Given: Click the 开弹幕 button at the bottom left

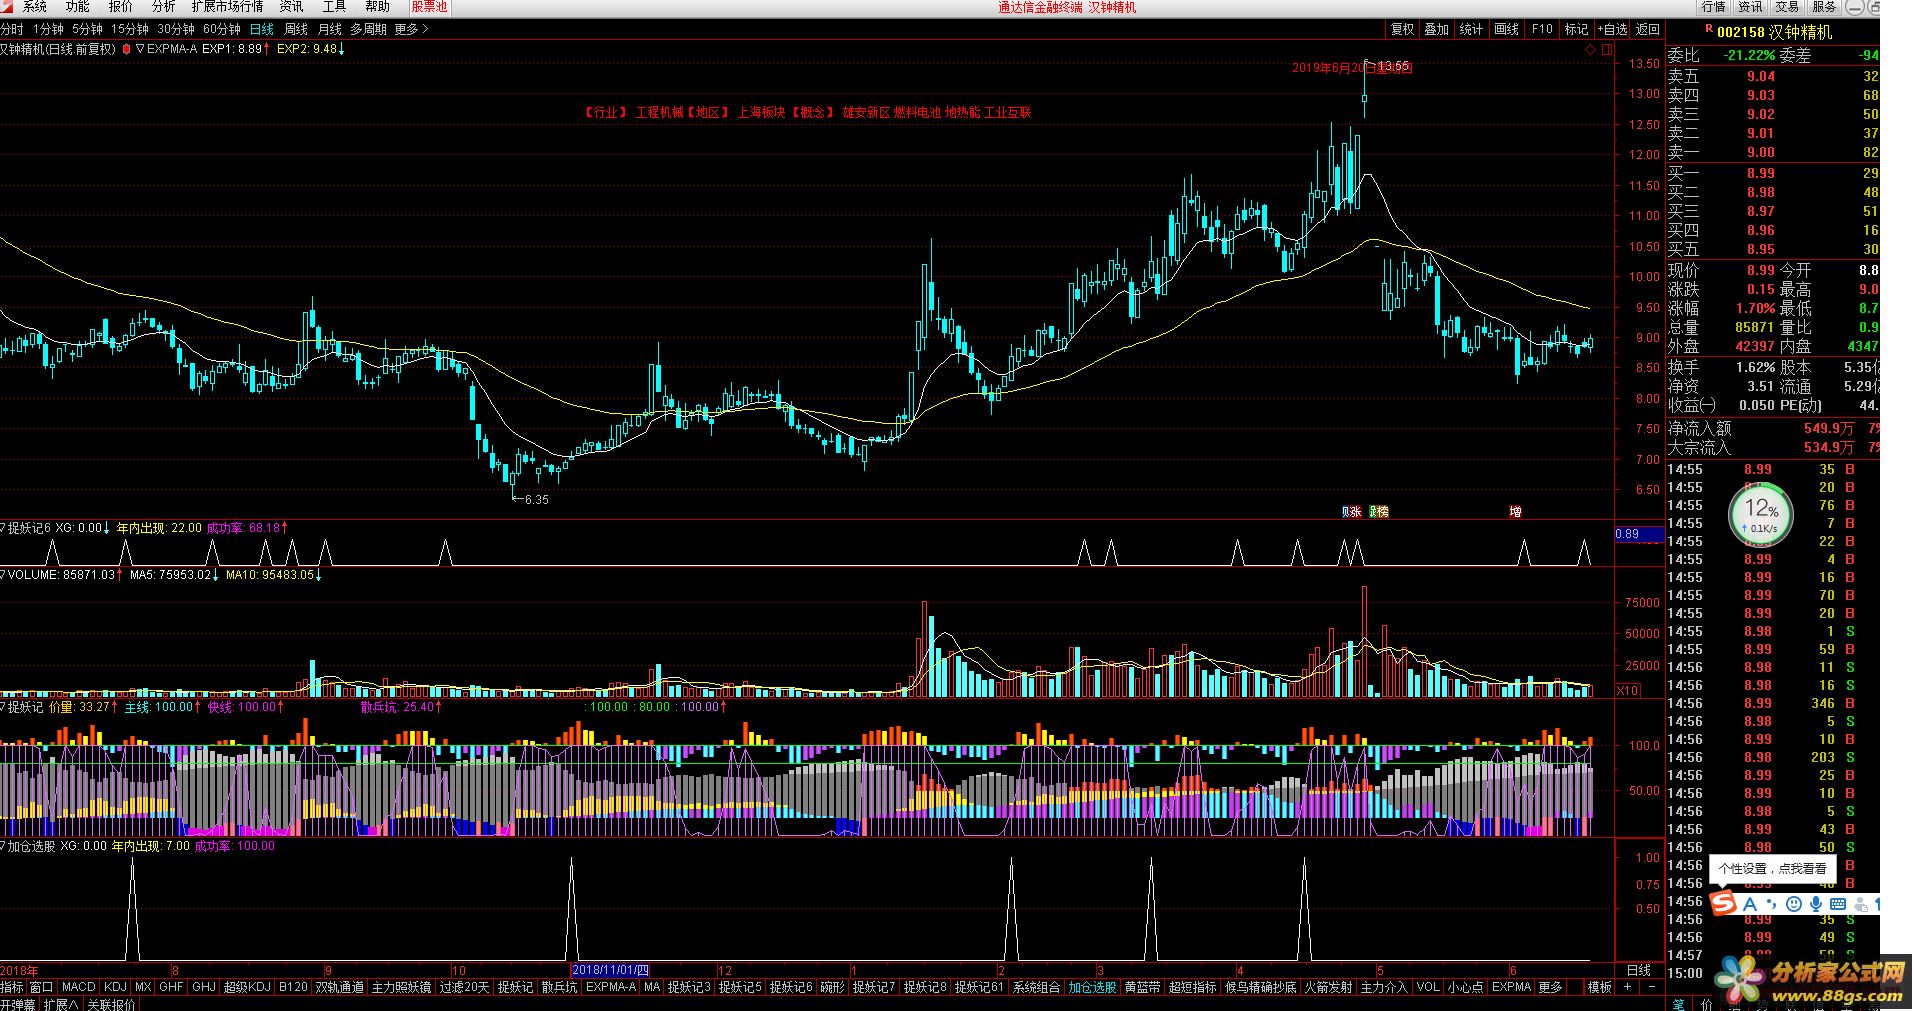Looking at the screenshot, I should 19,1004.
